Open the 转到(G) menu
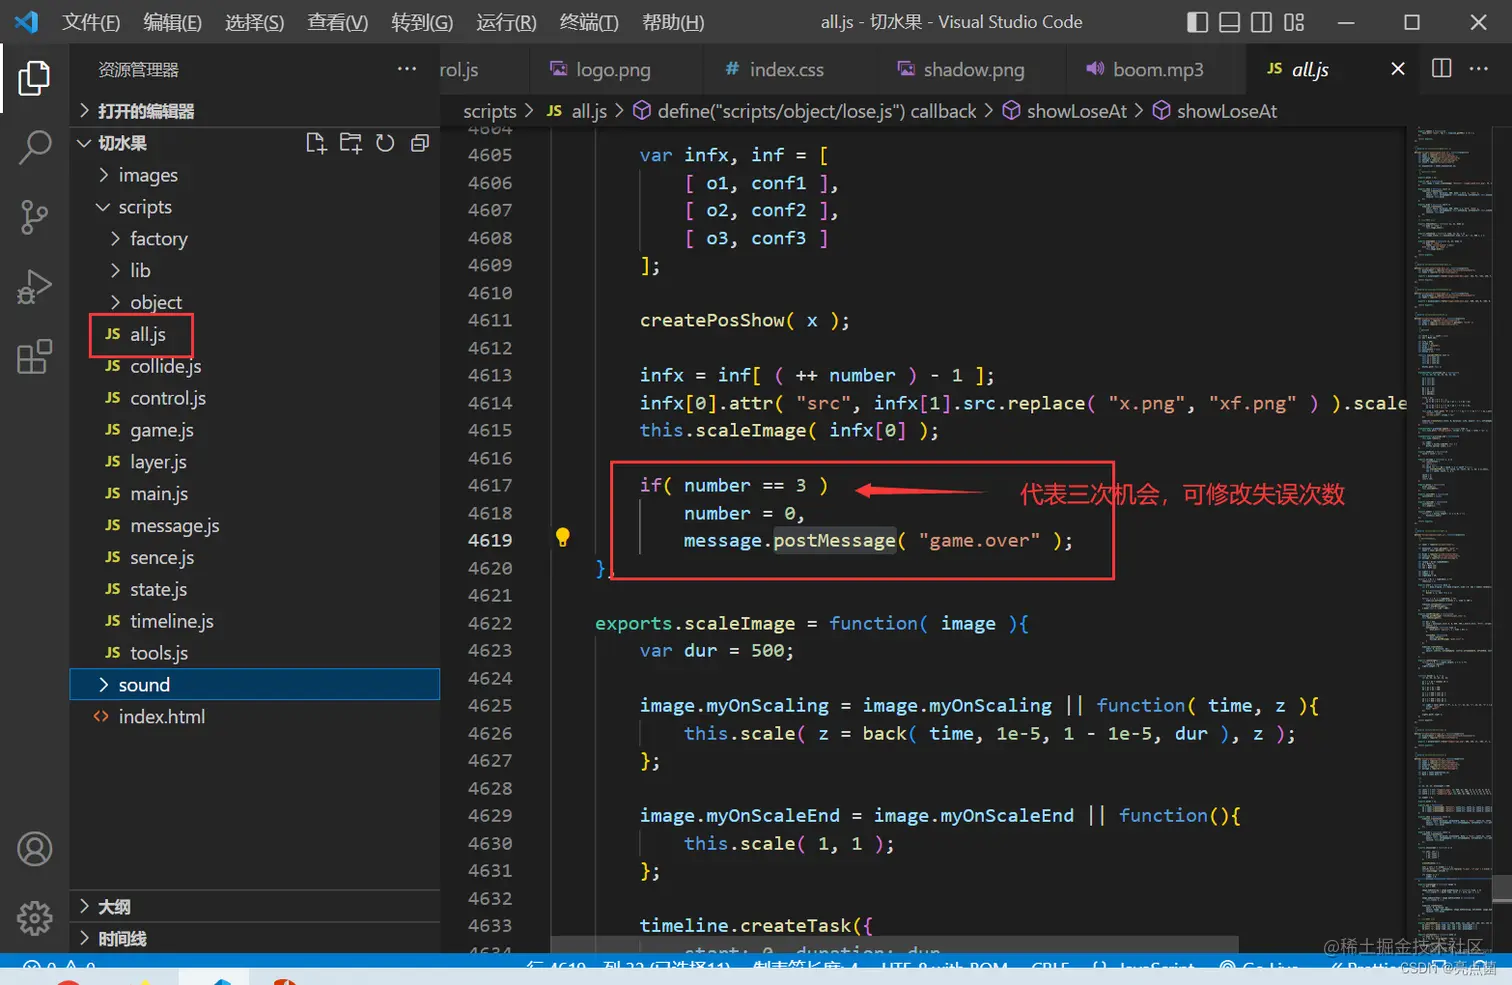1512x985 pixels. coord(422,22)
